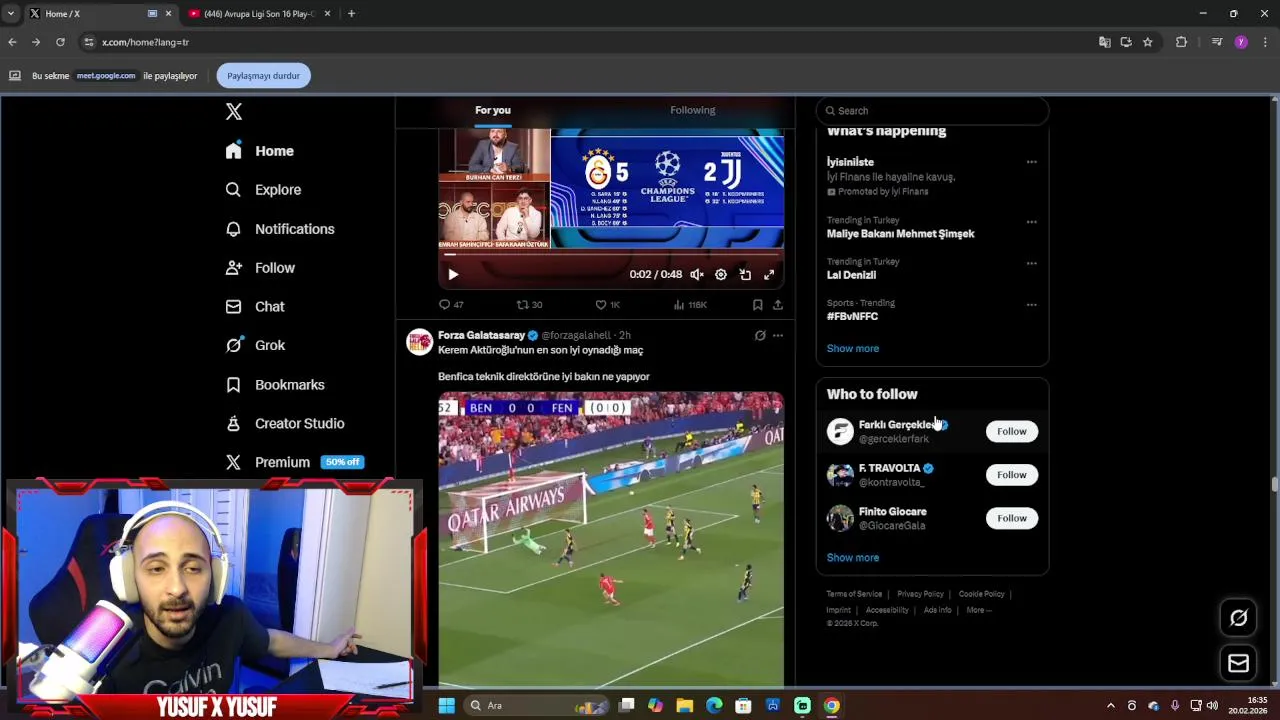View analytics showing 116K views
1280x720 pixels.
click(690, 305)
